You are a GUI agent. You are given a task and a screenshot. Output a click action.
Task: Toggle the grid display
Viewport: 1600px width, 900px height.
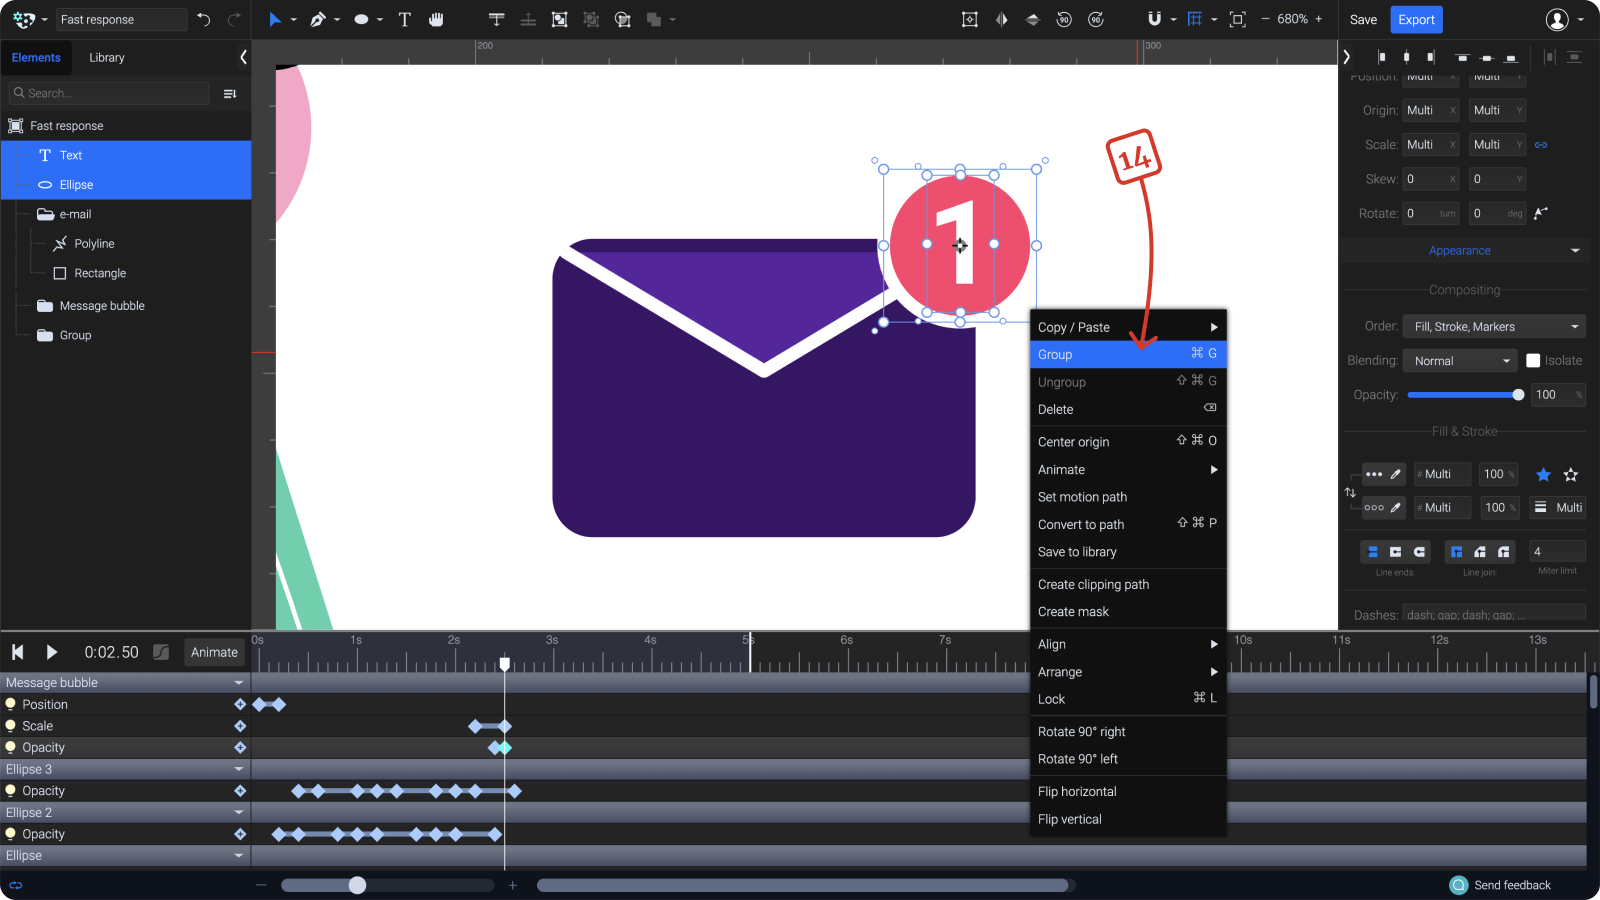pos(1196,19)
